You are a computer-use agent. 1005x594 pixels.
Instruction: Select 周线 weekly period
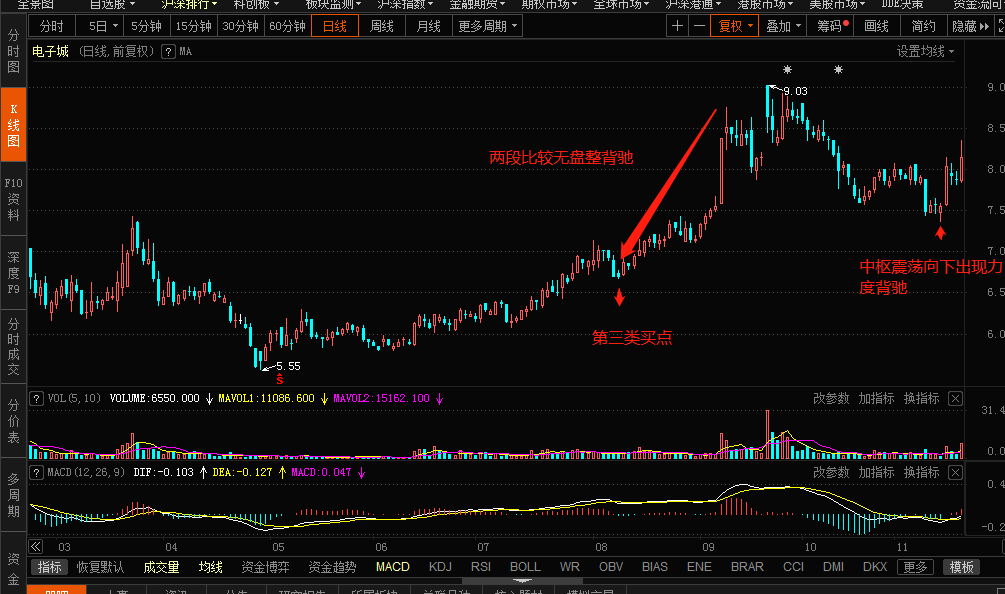(382, 26)
